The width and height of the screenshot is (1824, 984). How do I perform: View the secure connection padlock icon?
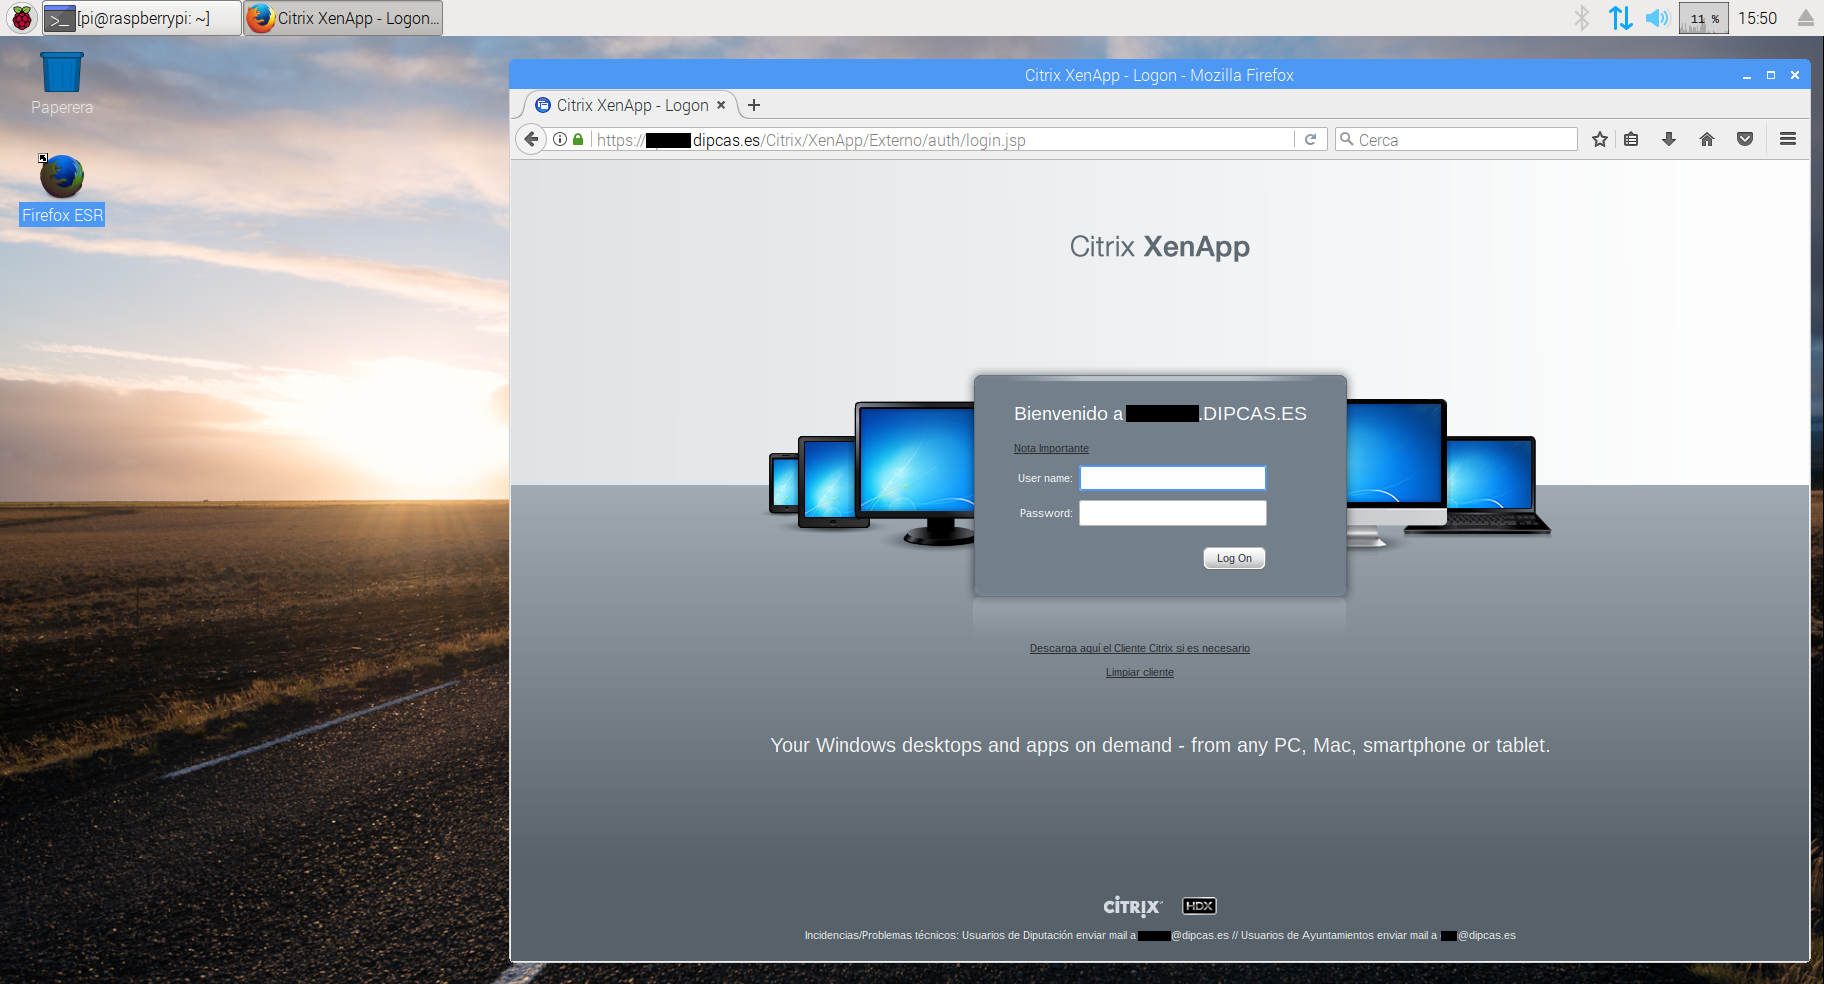pos(578,139)
